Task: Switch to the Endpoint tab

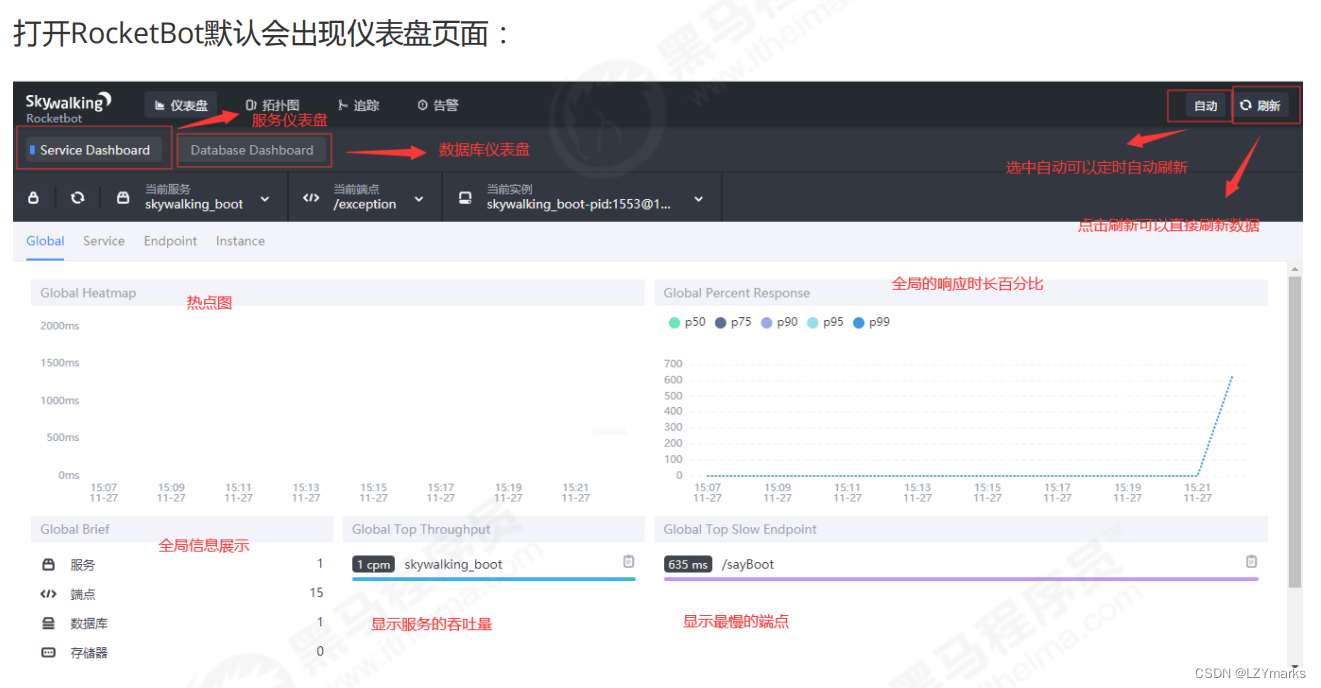Action: [170, 241]
